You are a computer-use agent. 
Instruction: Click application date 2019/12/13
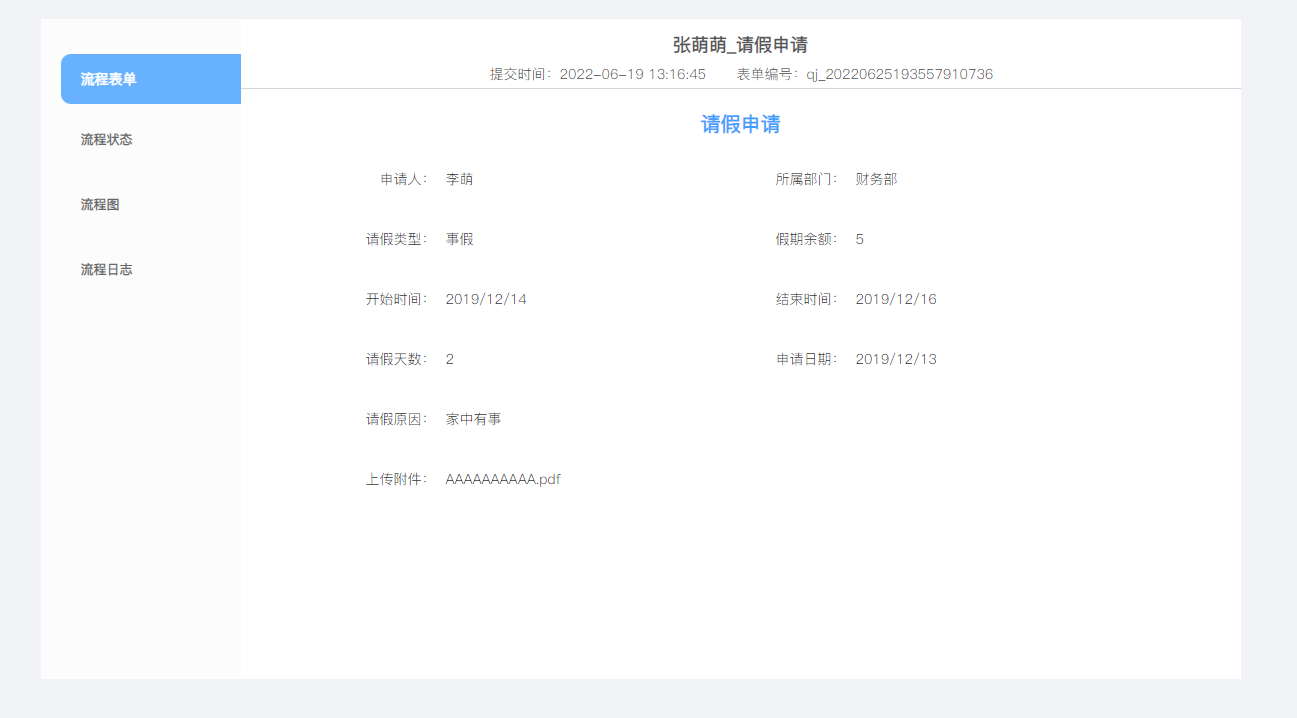coord(896,359)
